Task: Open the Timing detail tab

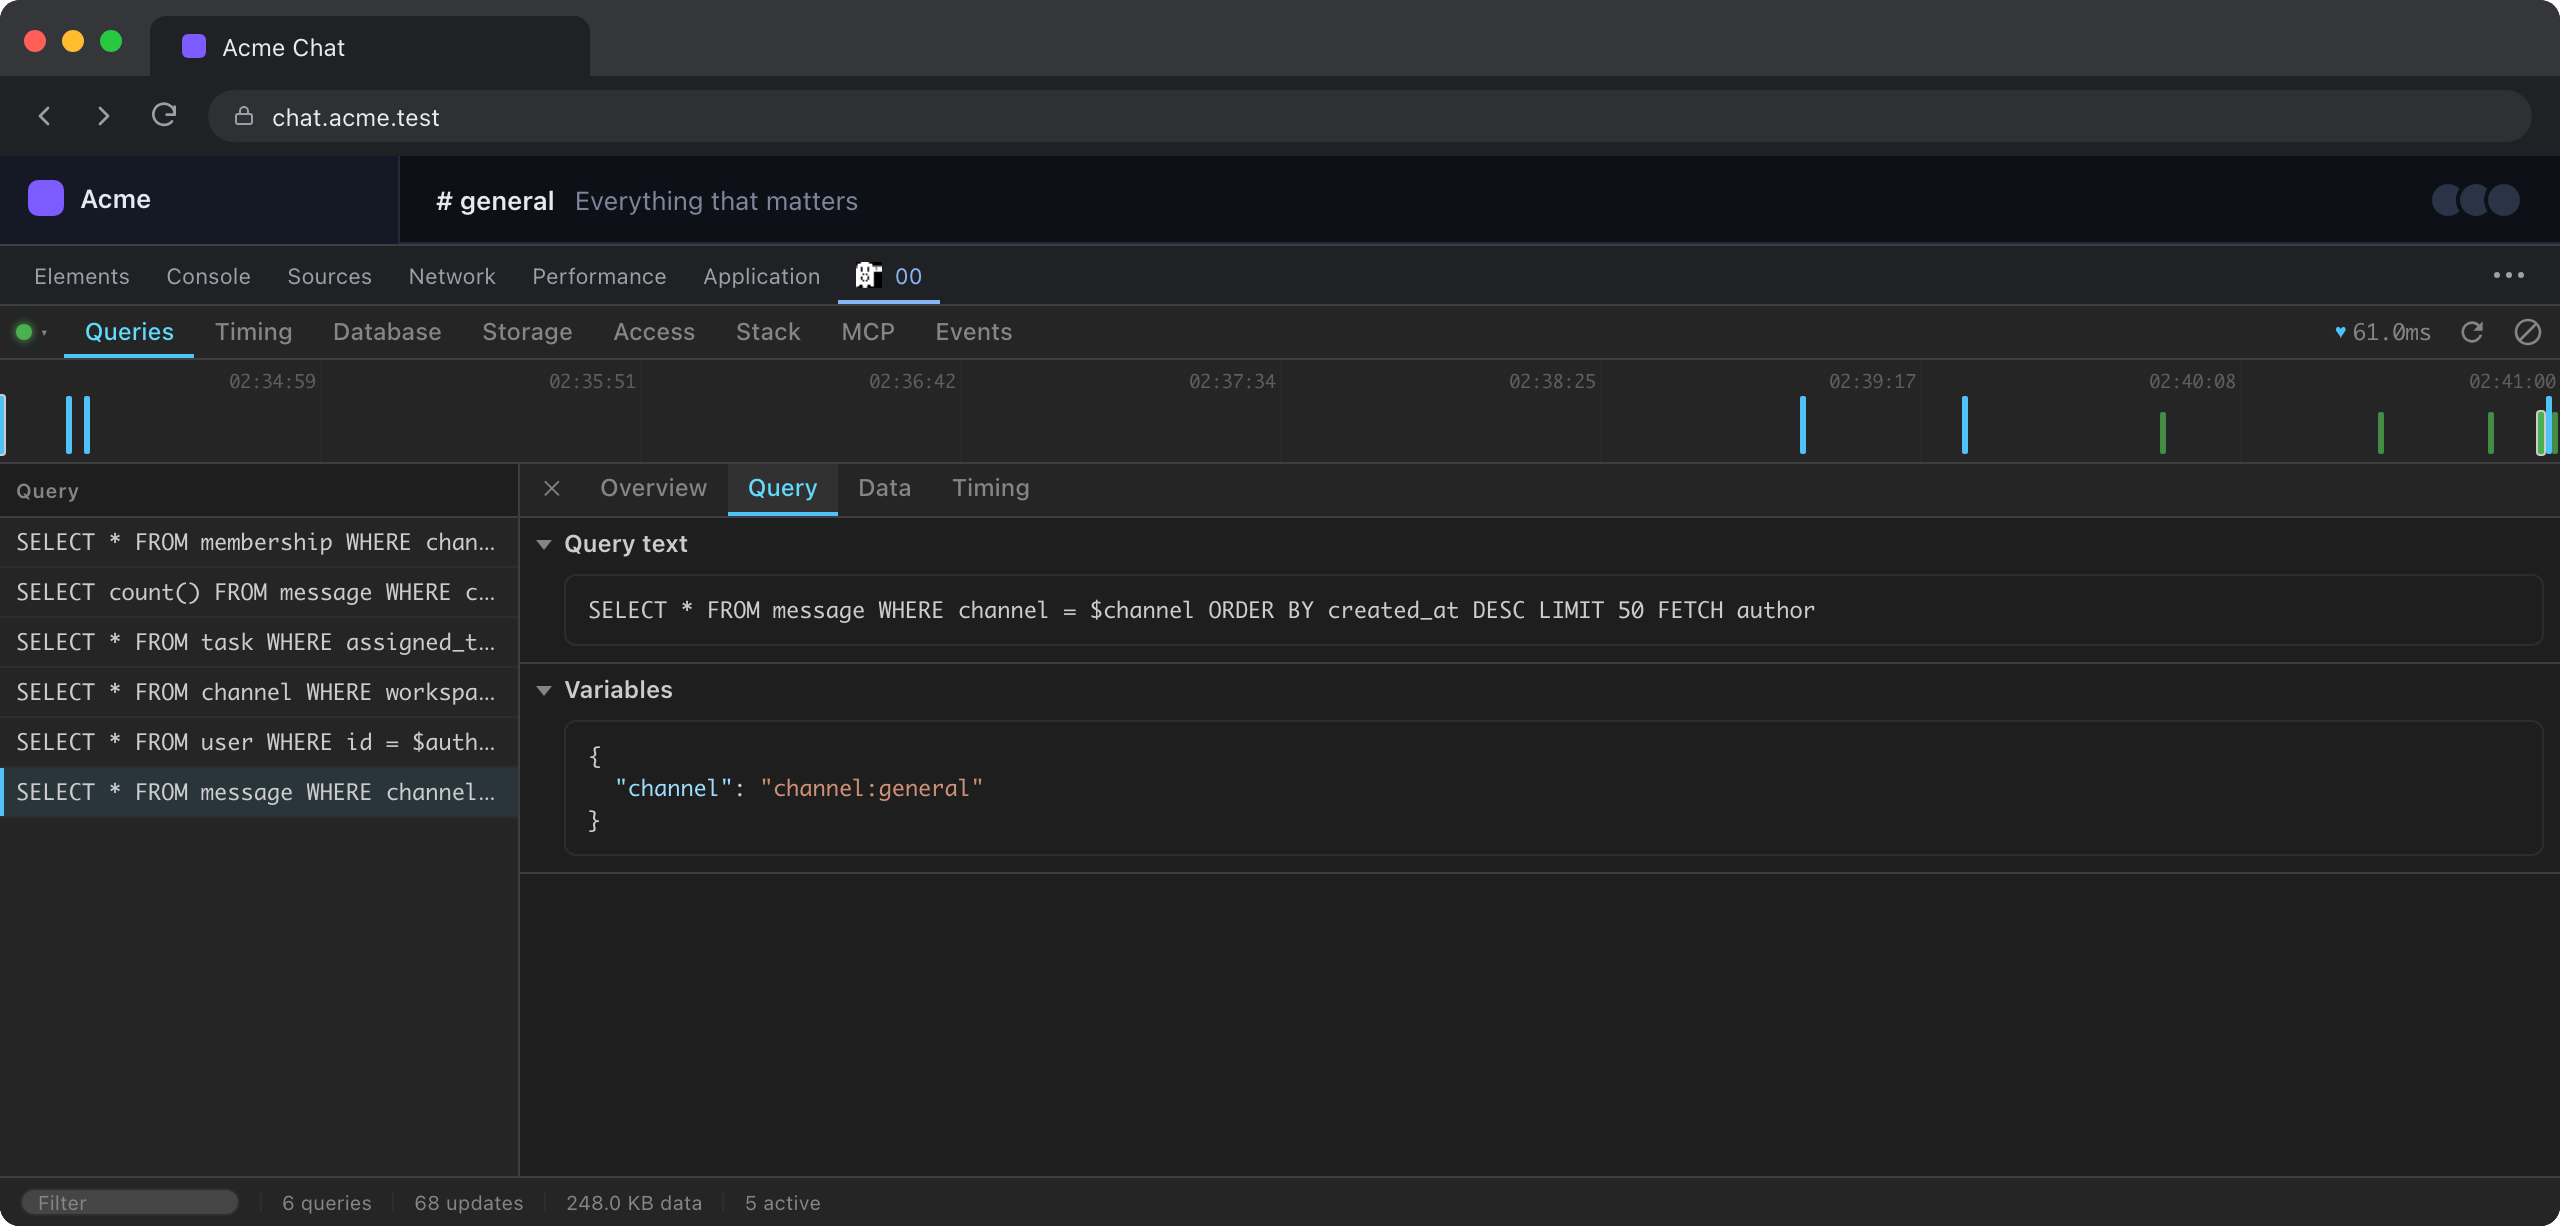Action: pyautogui.click(x=990, y=488)
